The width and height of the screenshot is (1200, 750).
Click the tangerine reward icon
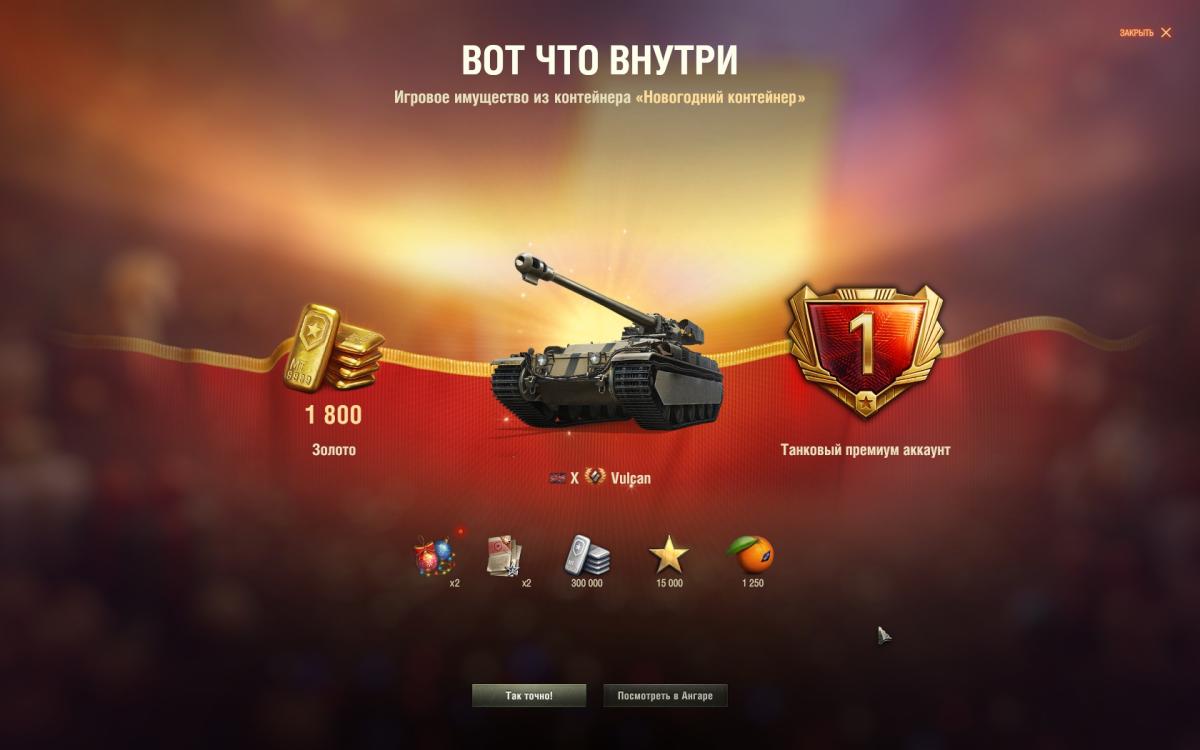tap(751, 555)
